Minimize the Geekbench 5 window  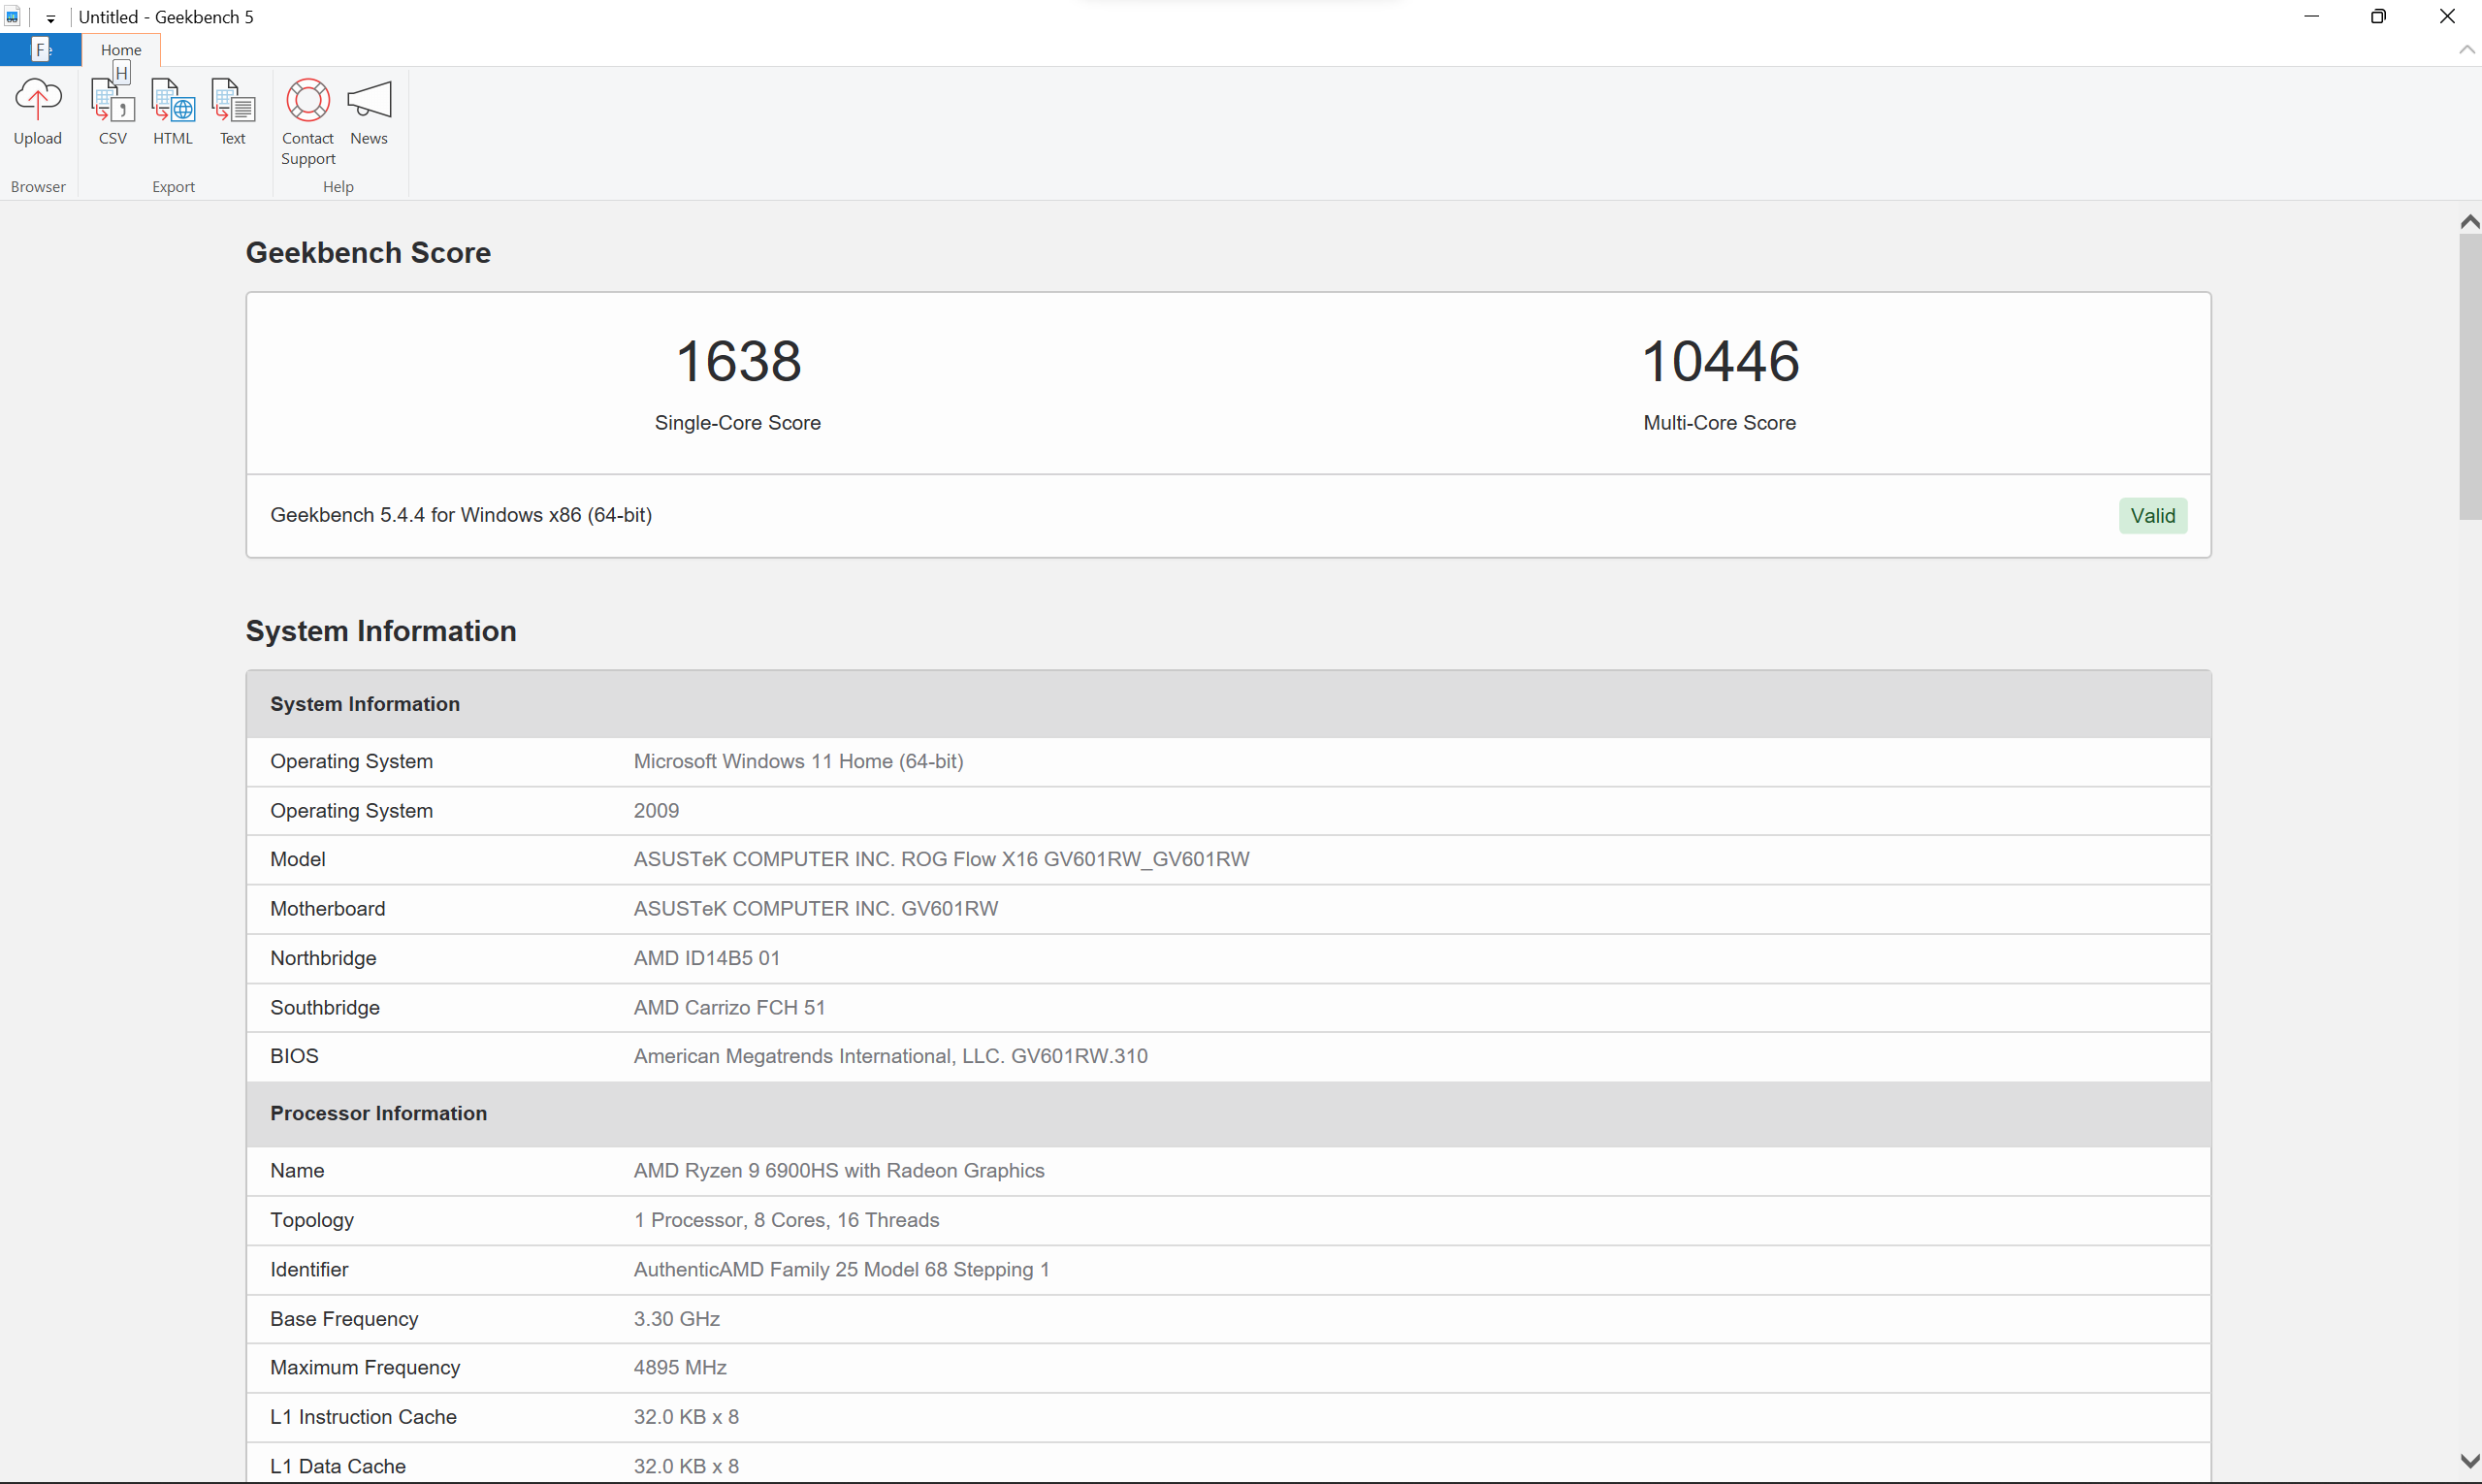(x=2311, y=16)
